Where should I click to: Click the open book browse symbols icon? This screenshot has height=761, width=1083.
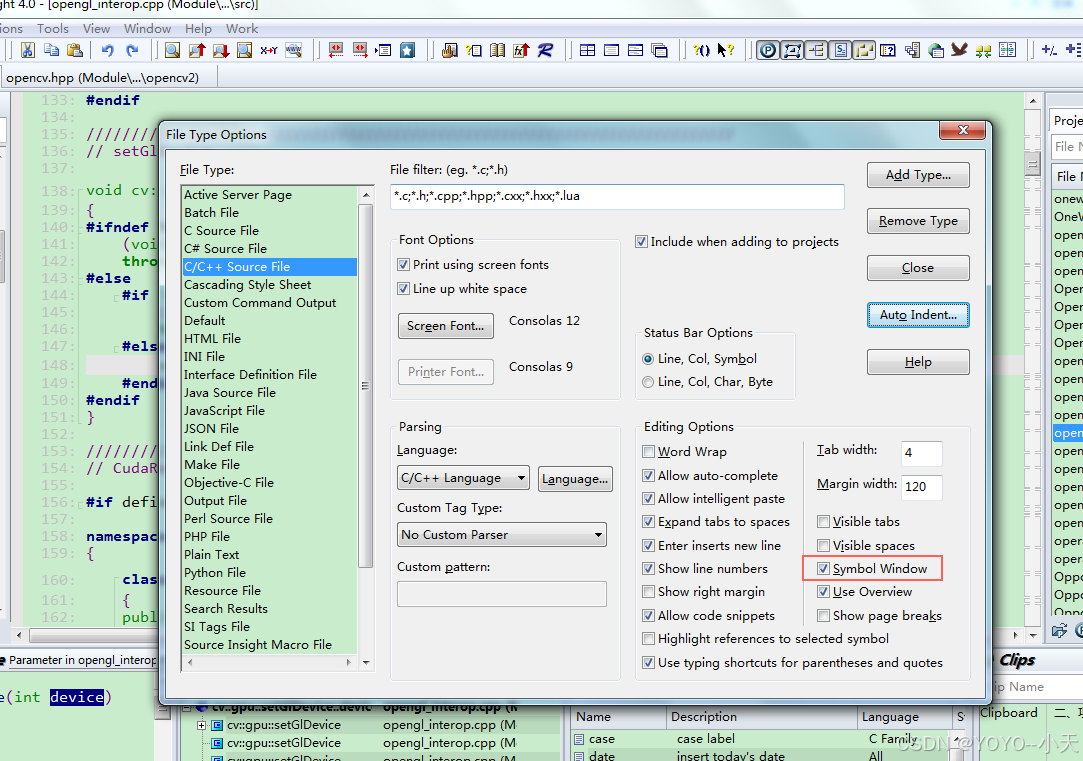click(x=497, y=50)
